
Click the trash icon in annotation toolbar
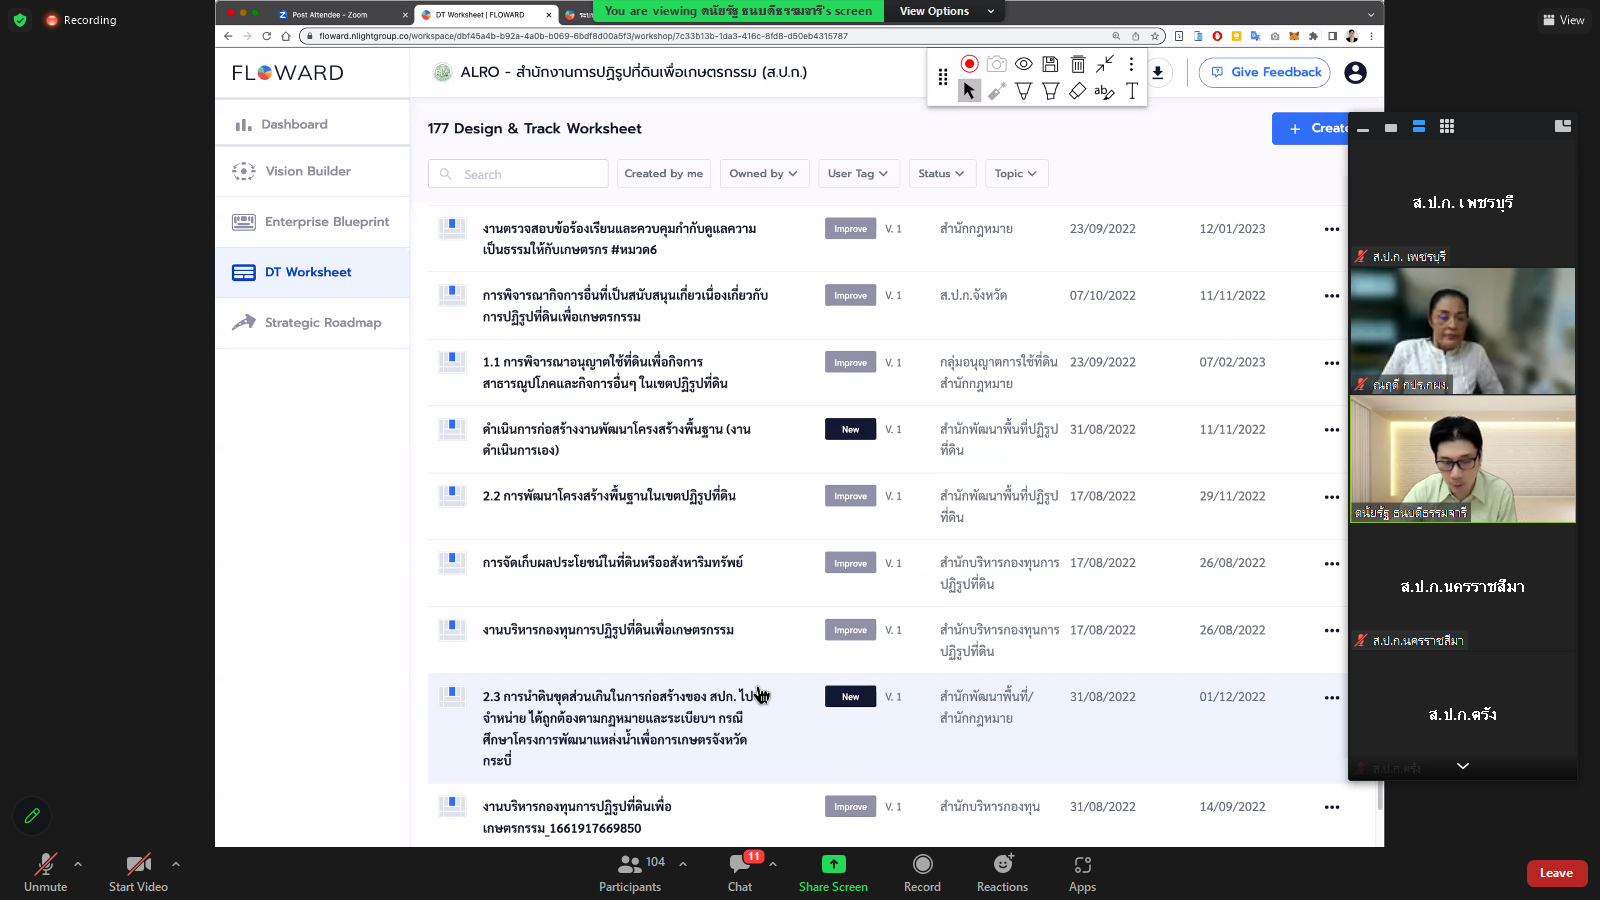[1077, 64]
